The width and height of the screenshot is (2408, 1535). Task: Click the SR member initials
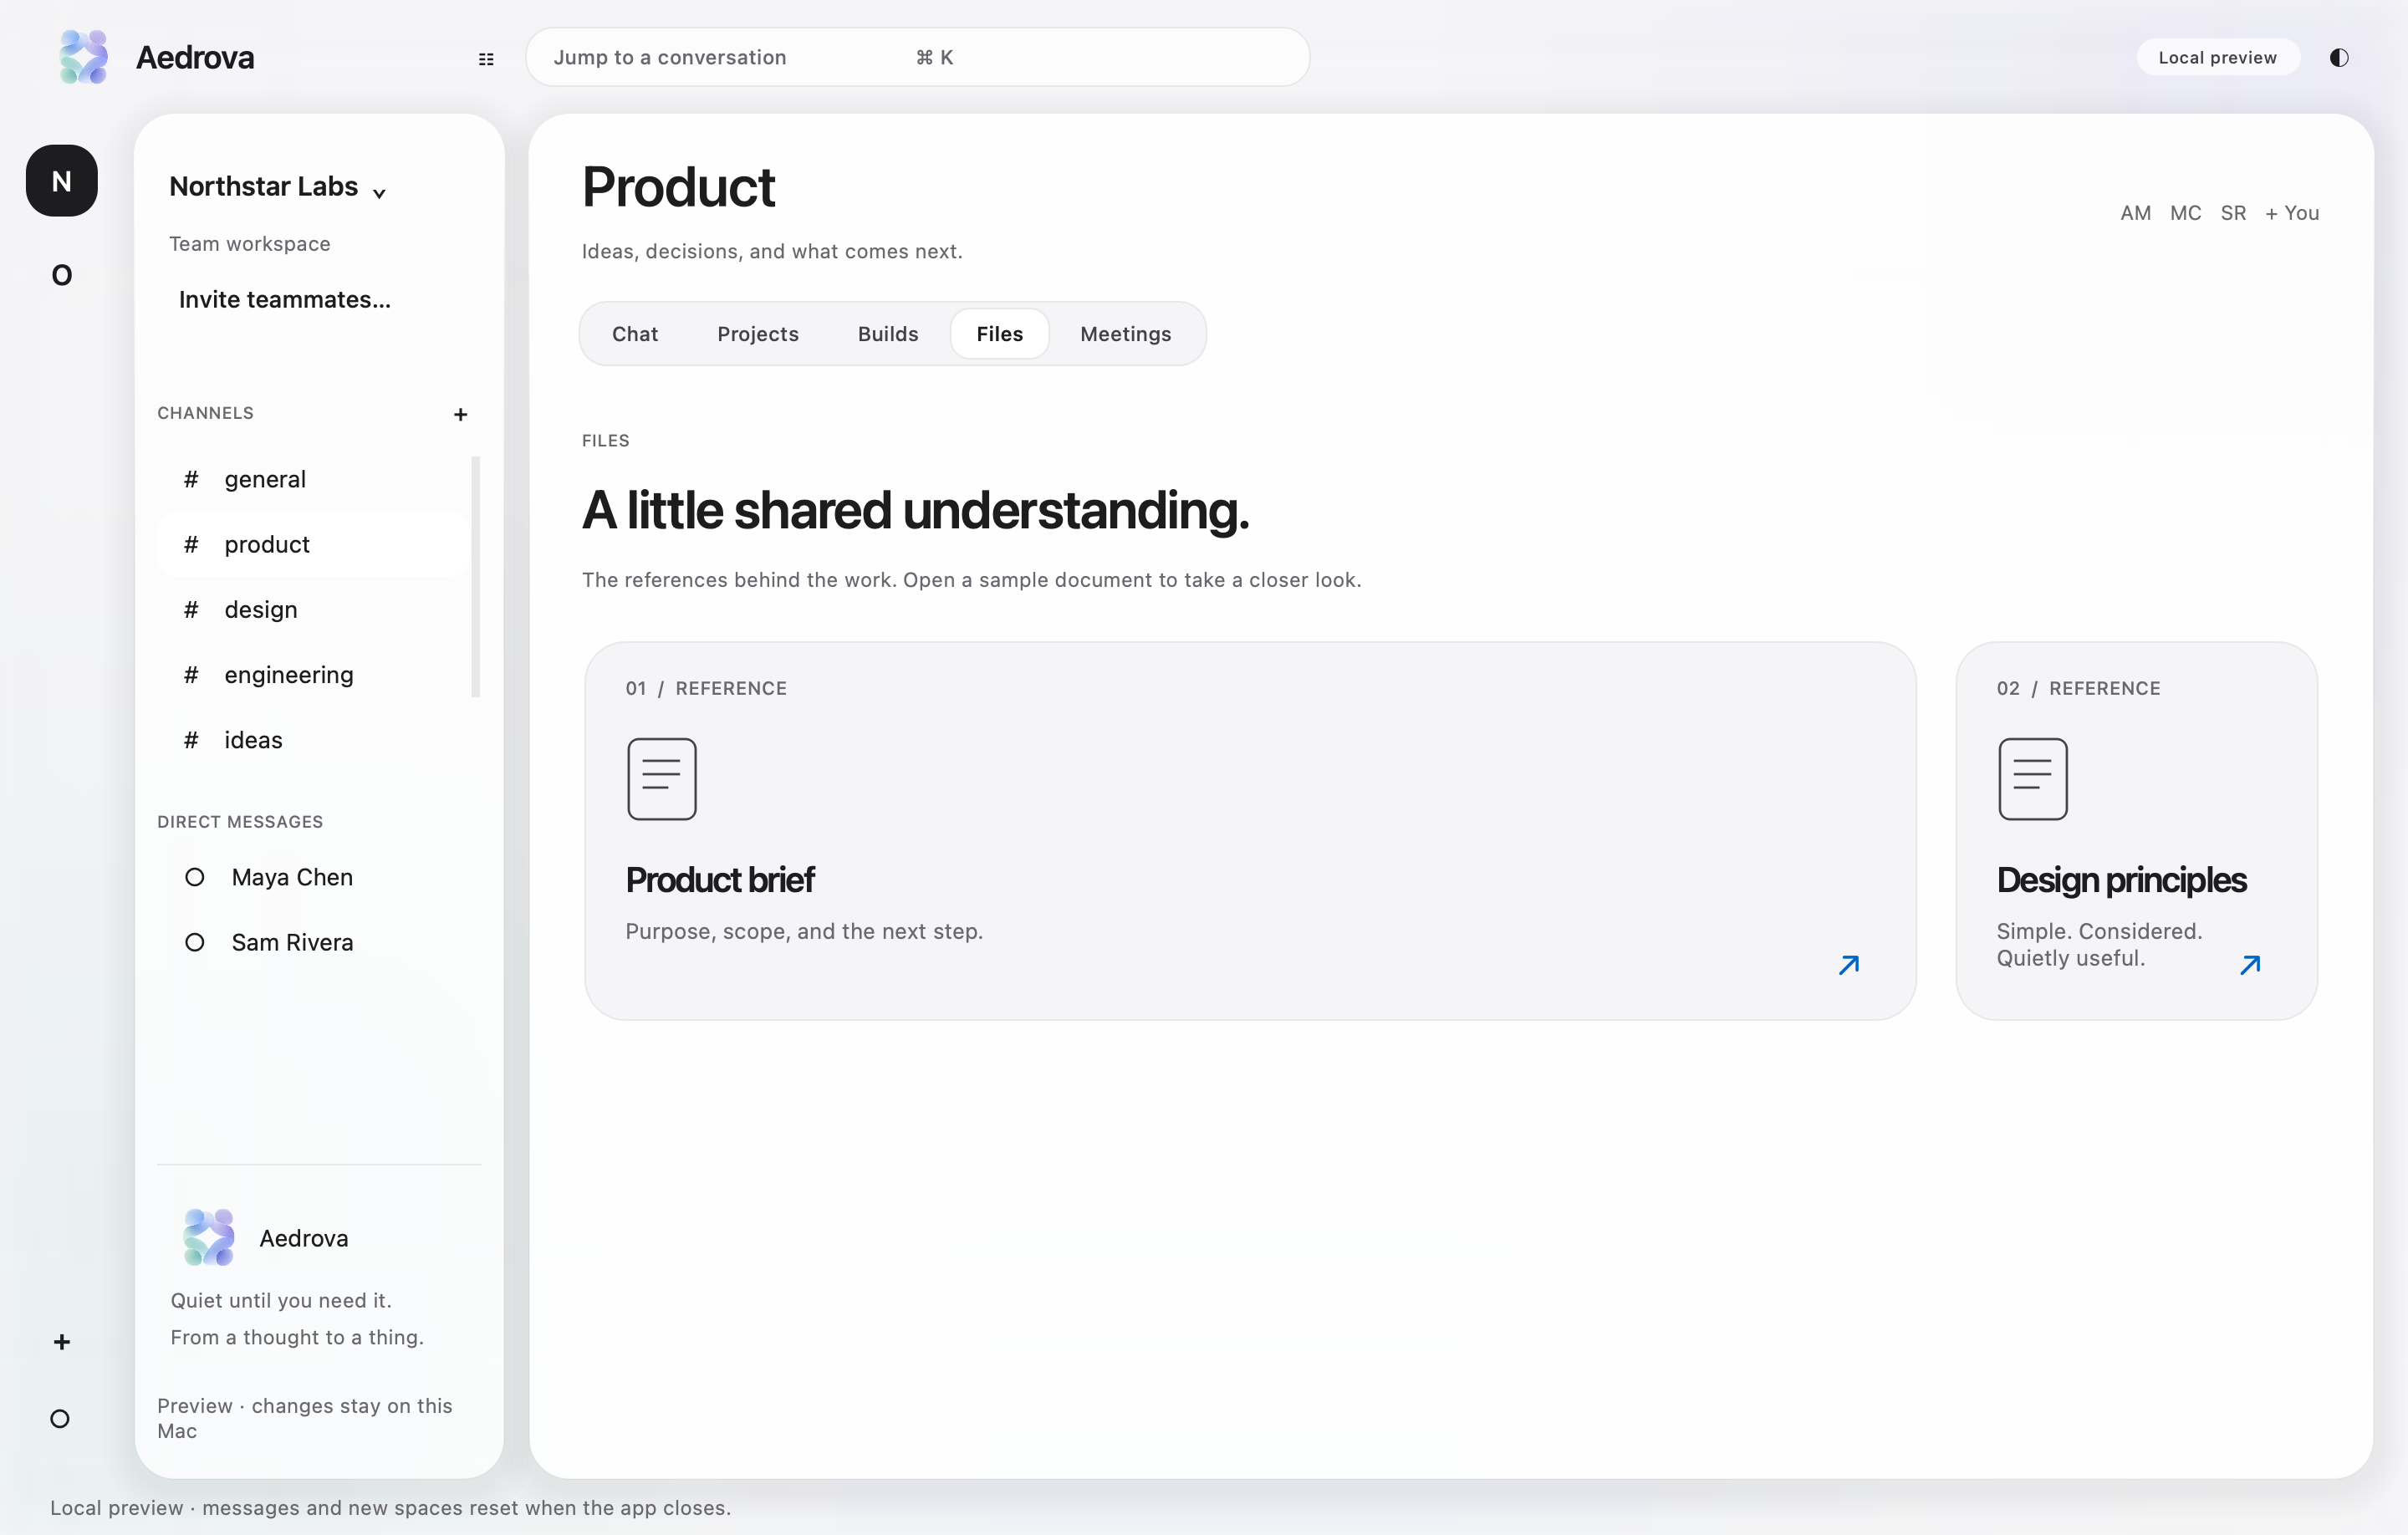pyautogui.click(x=2233, y=213)
